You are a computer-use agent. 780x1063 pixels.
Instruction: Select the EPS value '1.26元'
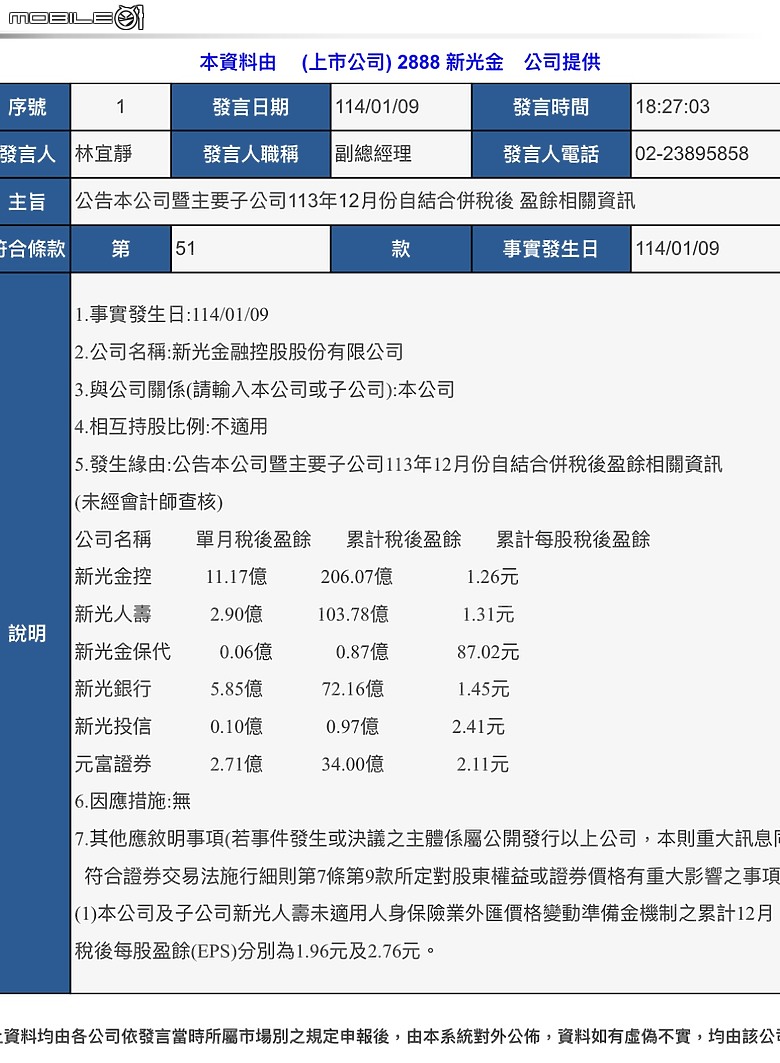tap(492, 577)
